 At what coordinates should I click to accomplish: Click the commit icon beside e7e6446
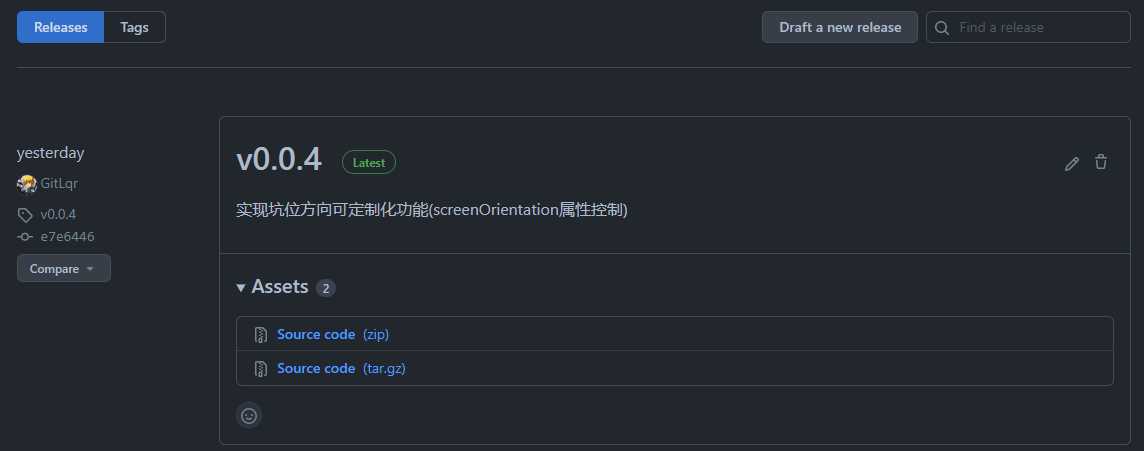[26, 236]
